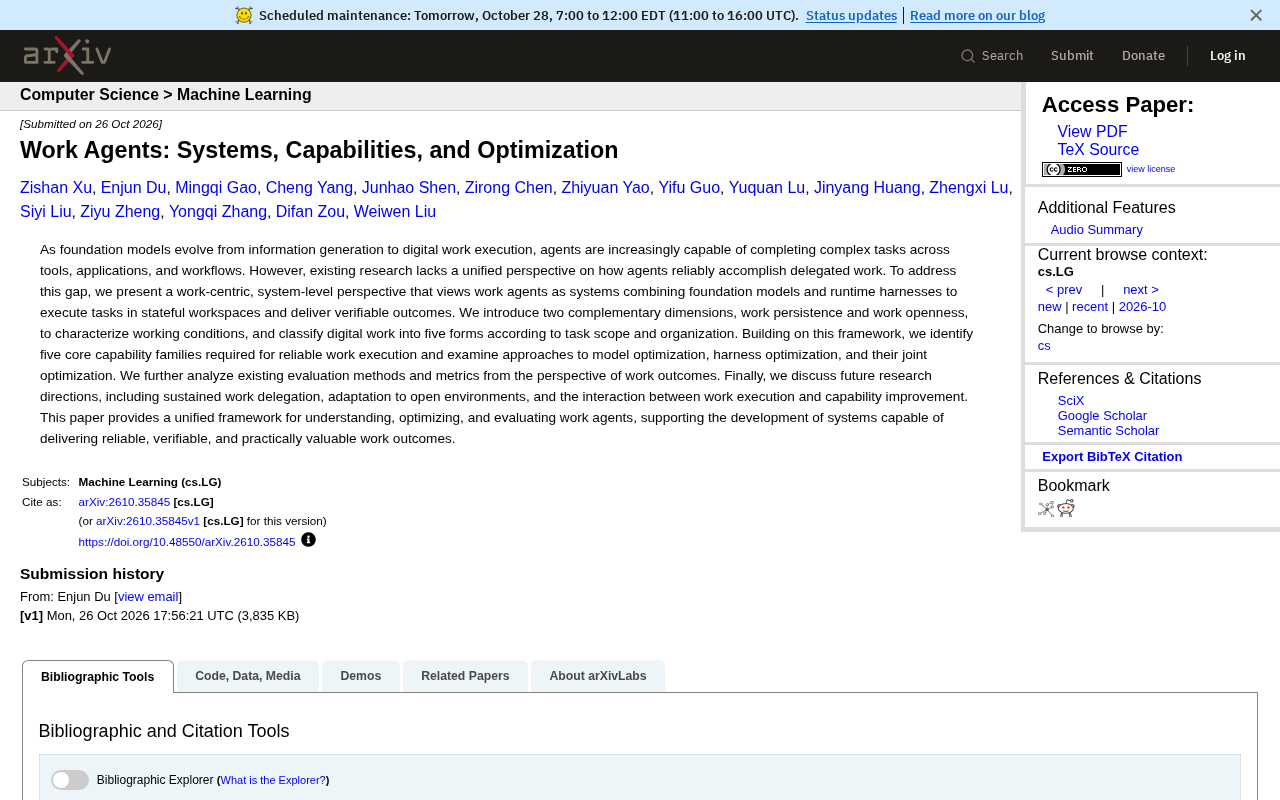1280x800 pixels.
Task: Open the Google Scholar citations link
Action: [1102, 416]
